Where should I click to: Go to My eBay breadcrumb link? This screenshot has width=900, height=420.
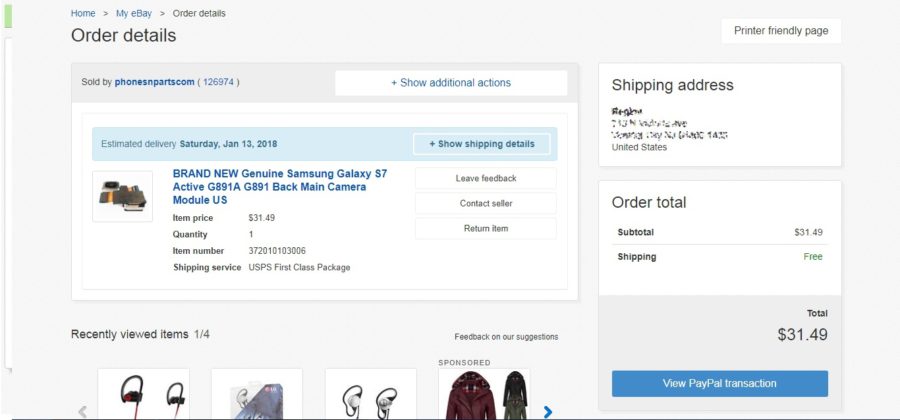(135, 13)
